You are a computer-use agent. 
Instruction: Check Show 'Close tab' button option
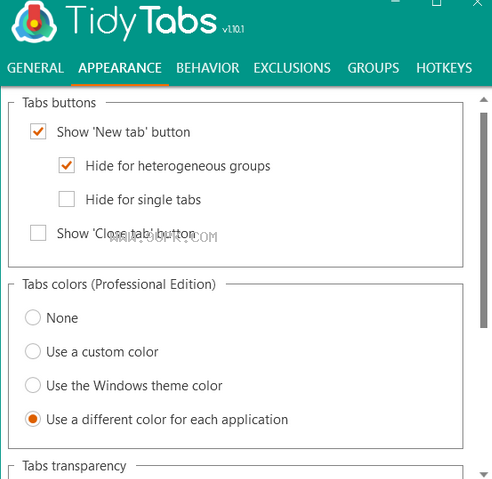tap(38, 233)
